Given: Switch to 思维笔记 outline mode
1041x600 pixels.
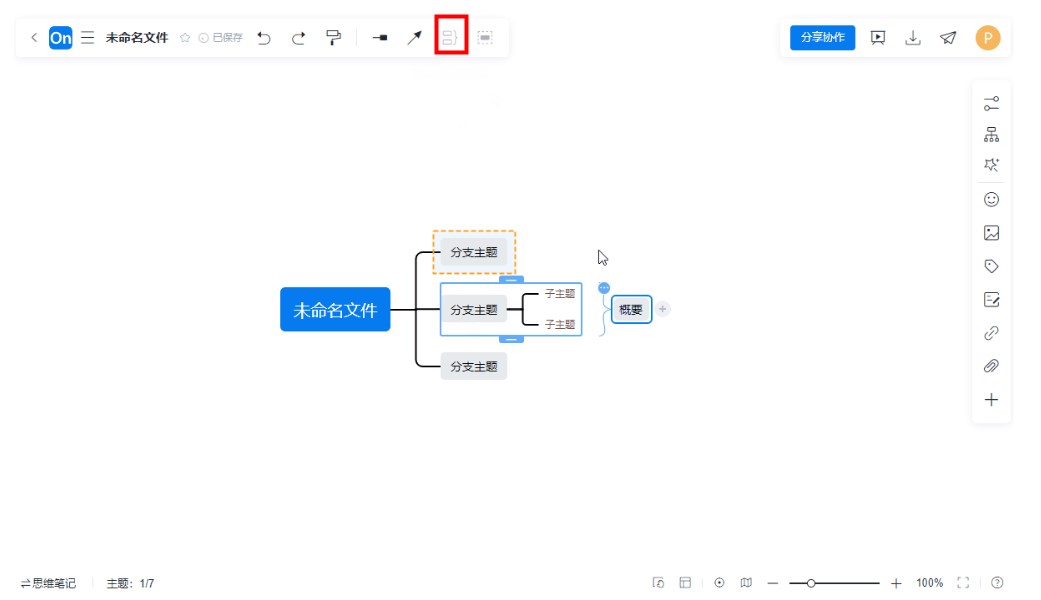Looking at the screenshot, I should [48, 583].
